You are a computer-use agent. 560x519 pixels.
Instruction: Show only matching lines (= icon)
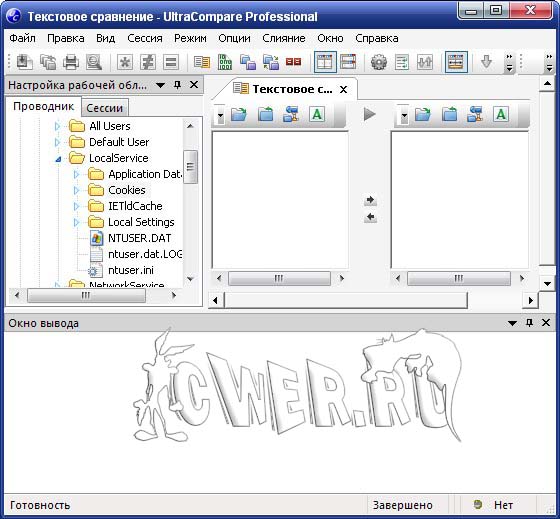coord(171,62)
